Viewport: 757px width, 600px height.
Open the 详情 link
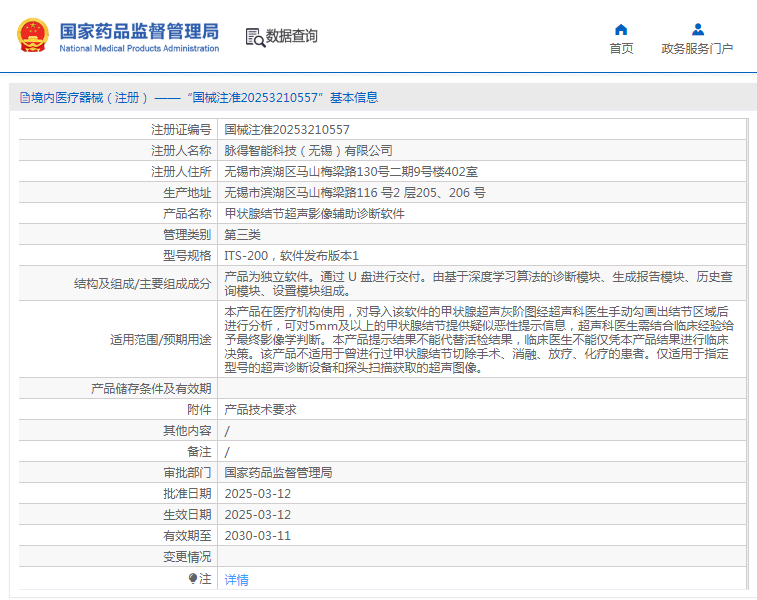237,579
